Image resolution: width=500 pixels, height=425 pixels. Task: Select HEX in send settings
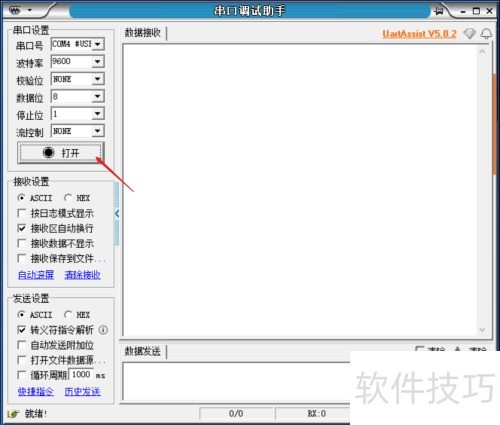[x=68, y=315]
